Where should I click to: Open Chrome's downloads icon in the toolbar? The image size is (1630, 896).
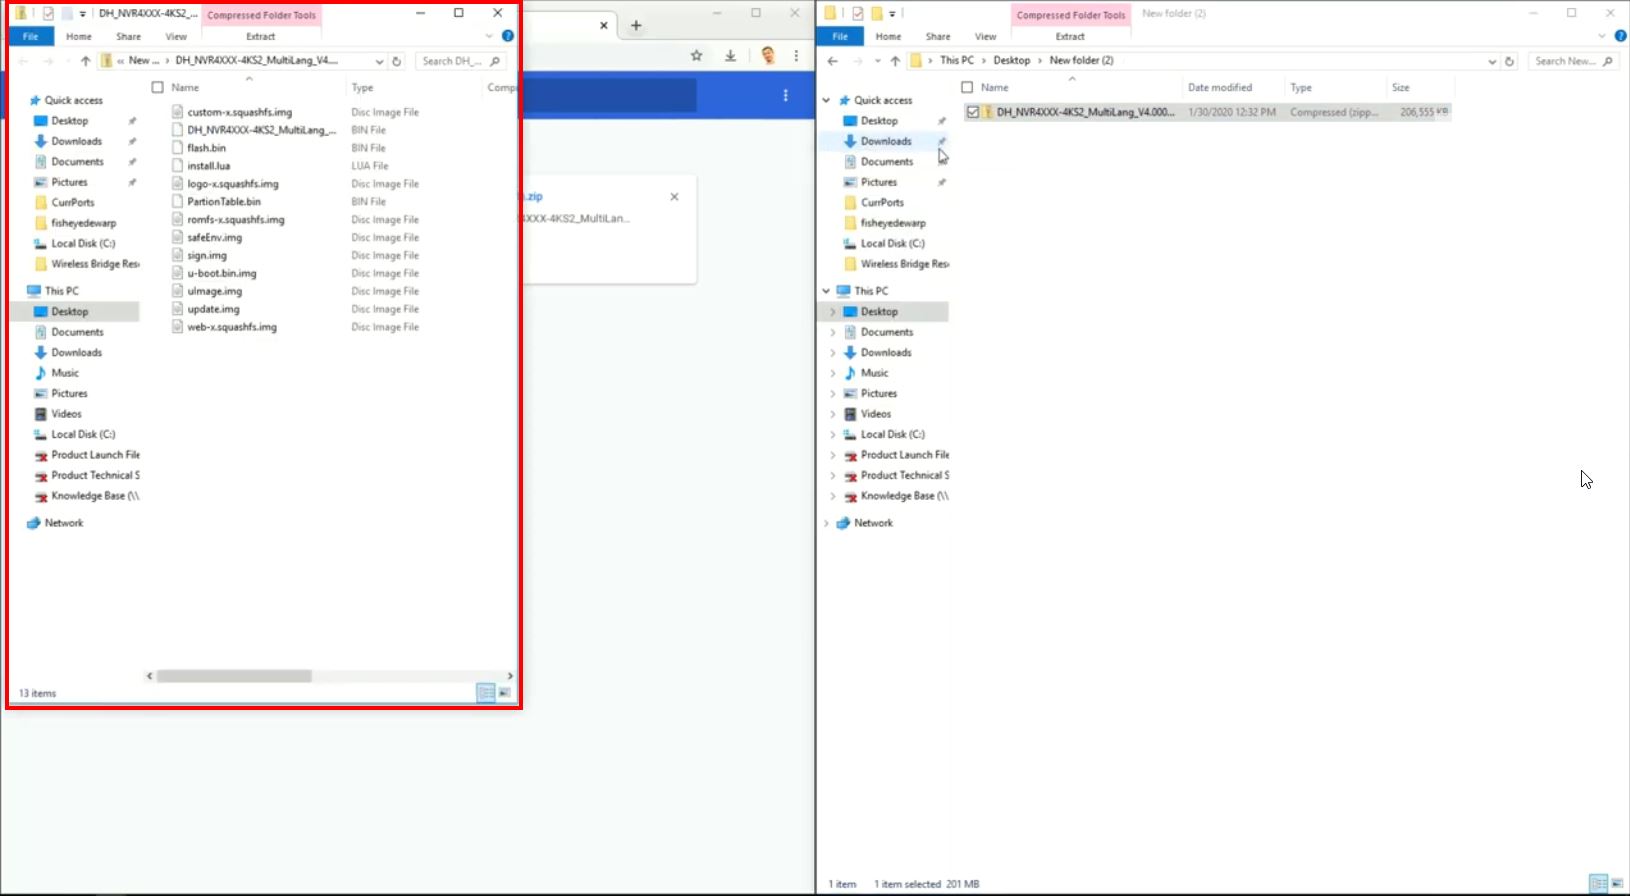731,56
